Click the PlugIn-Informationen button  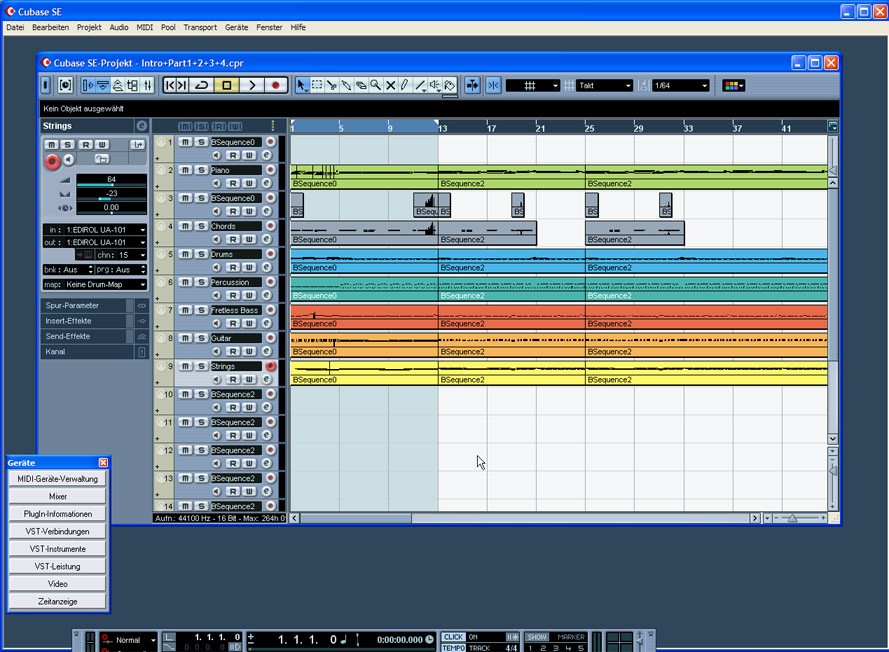58,514
